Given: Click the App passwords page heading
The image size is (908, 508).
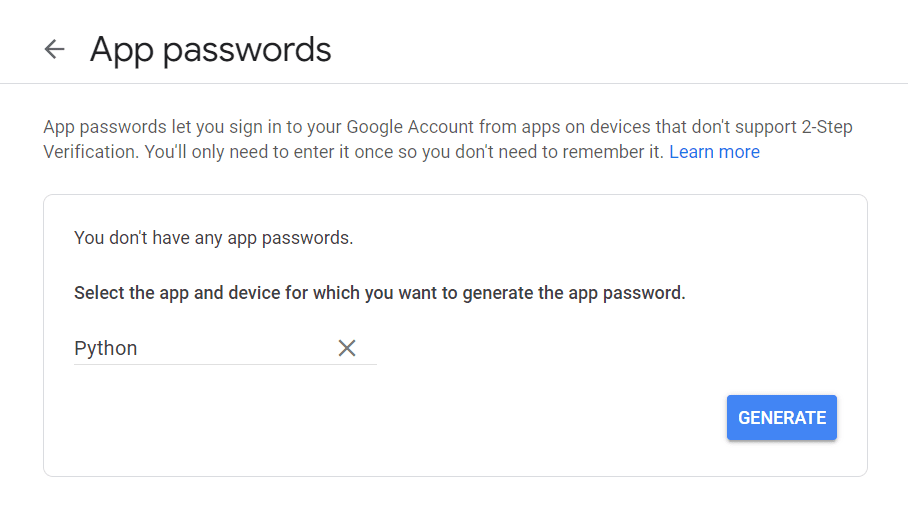Looking at the screenshot, I should pyautogui.click(x=210, y=49).
